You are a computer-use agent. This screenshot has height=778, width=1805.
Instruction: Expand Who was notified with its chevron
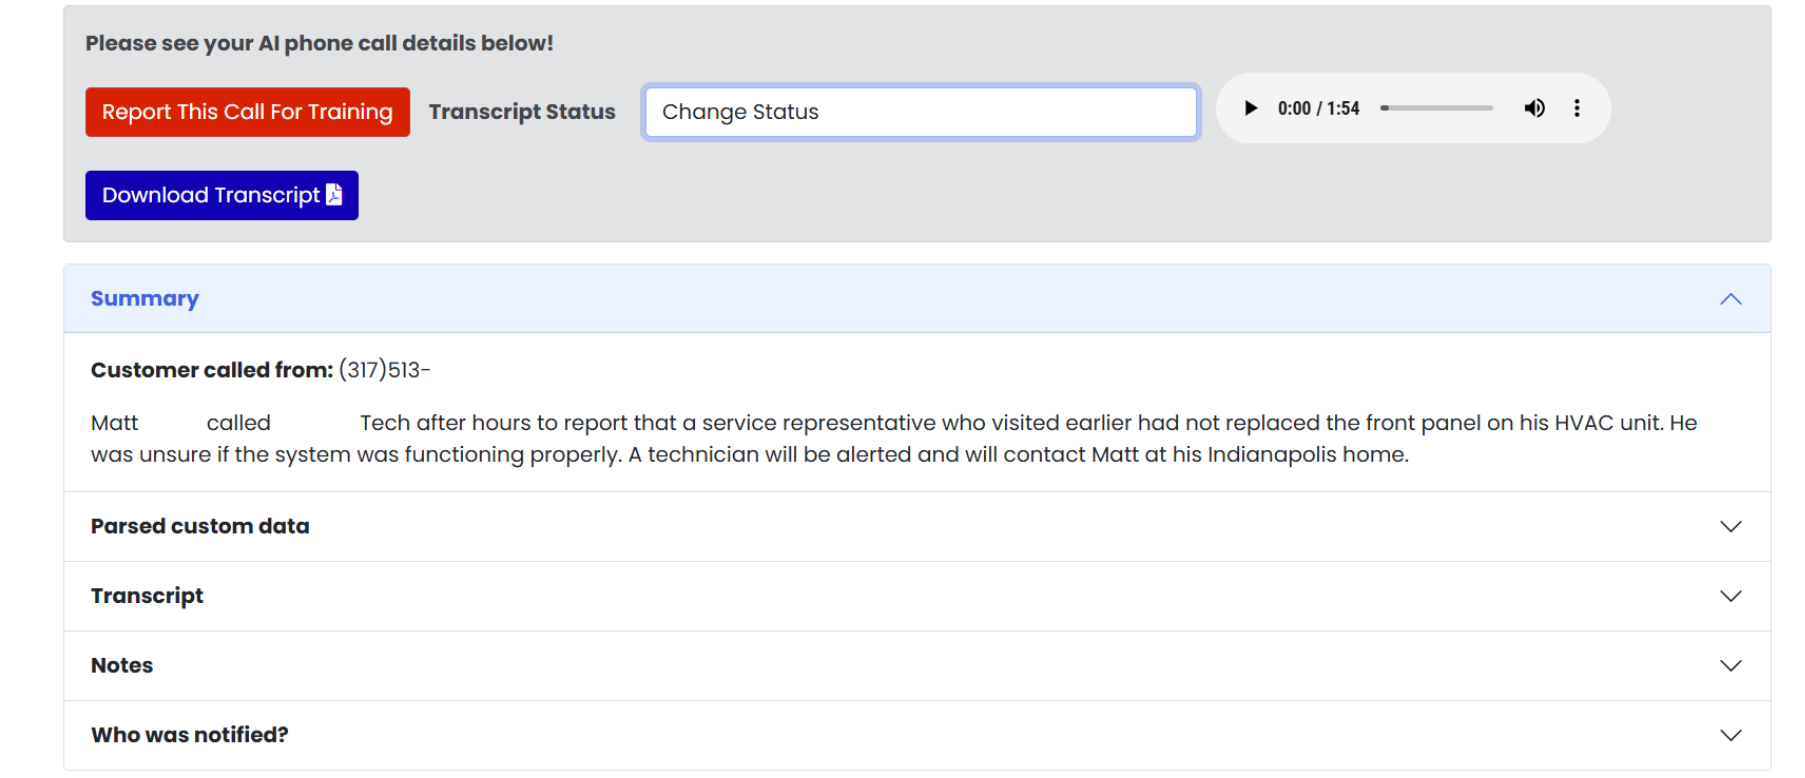pos(1730,735)
